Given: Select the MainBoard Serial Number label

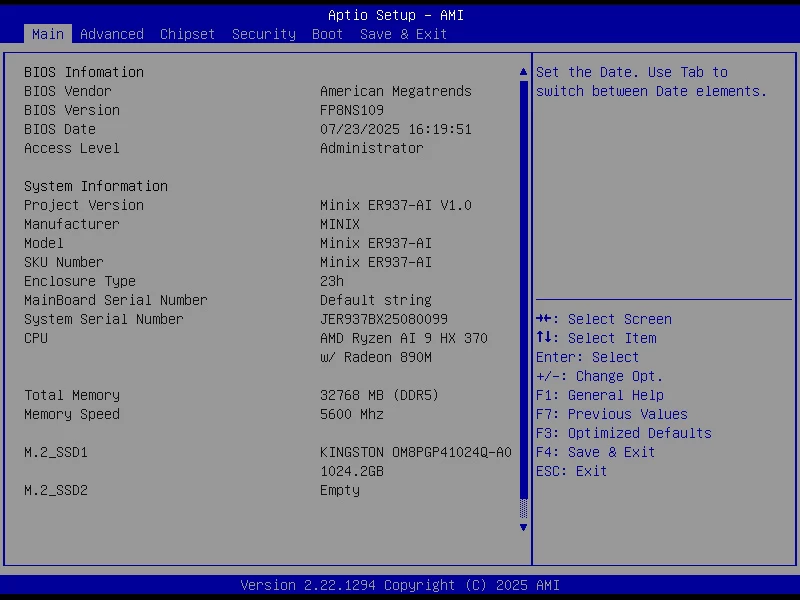Looking at the screenshot, I should click(x=116, y=300).
